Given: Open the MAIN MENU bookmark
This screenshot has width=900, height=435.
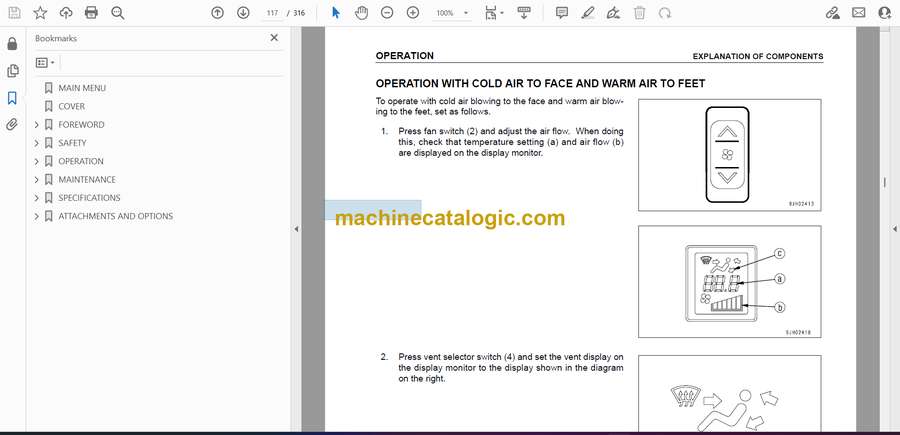Looking at the screenshot, I should (x=82, y=88).
